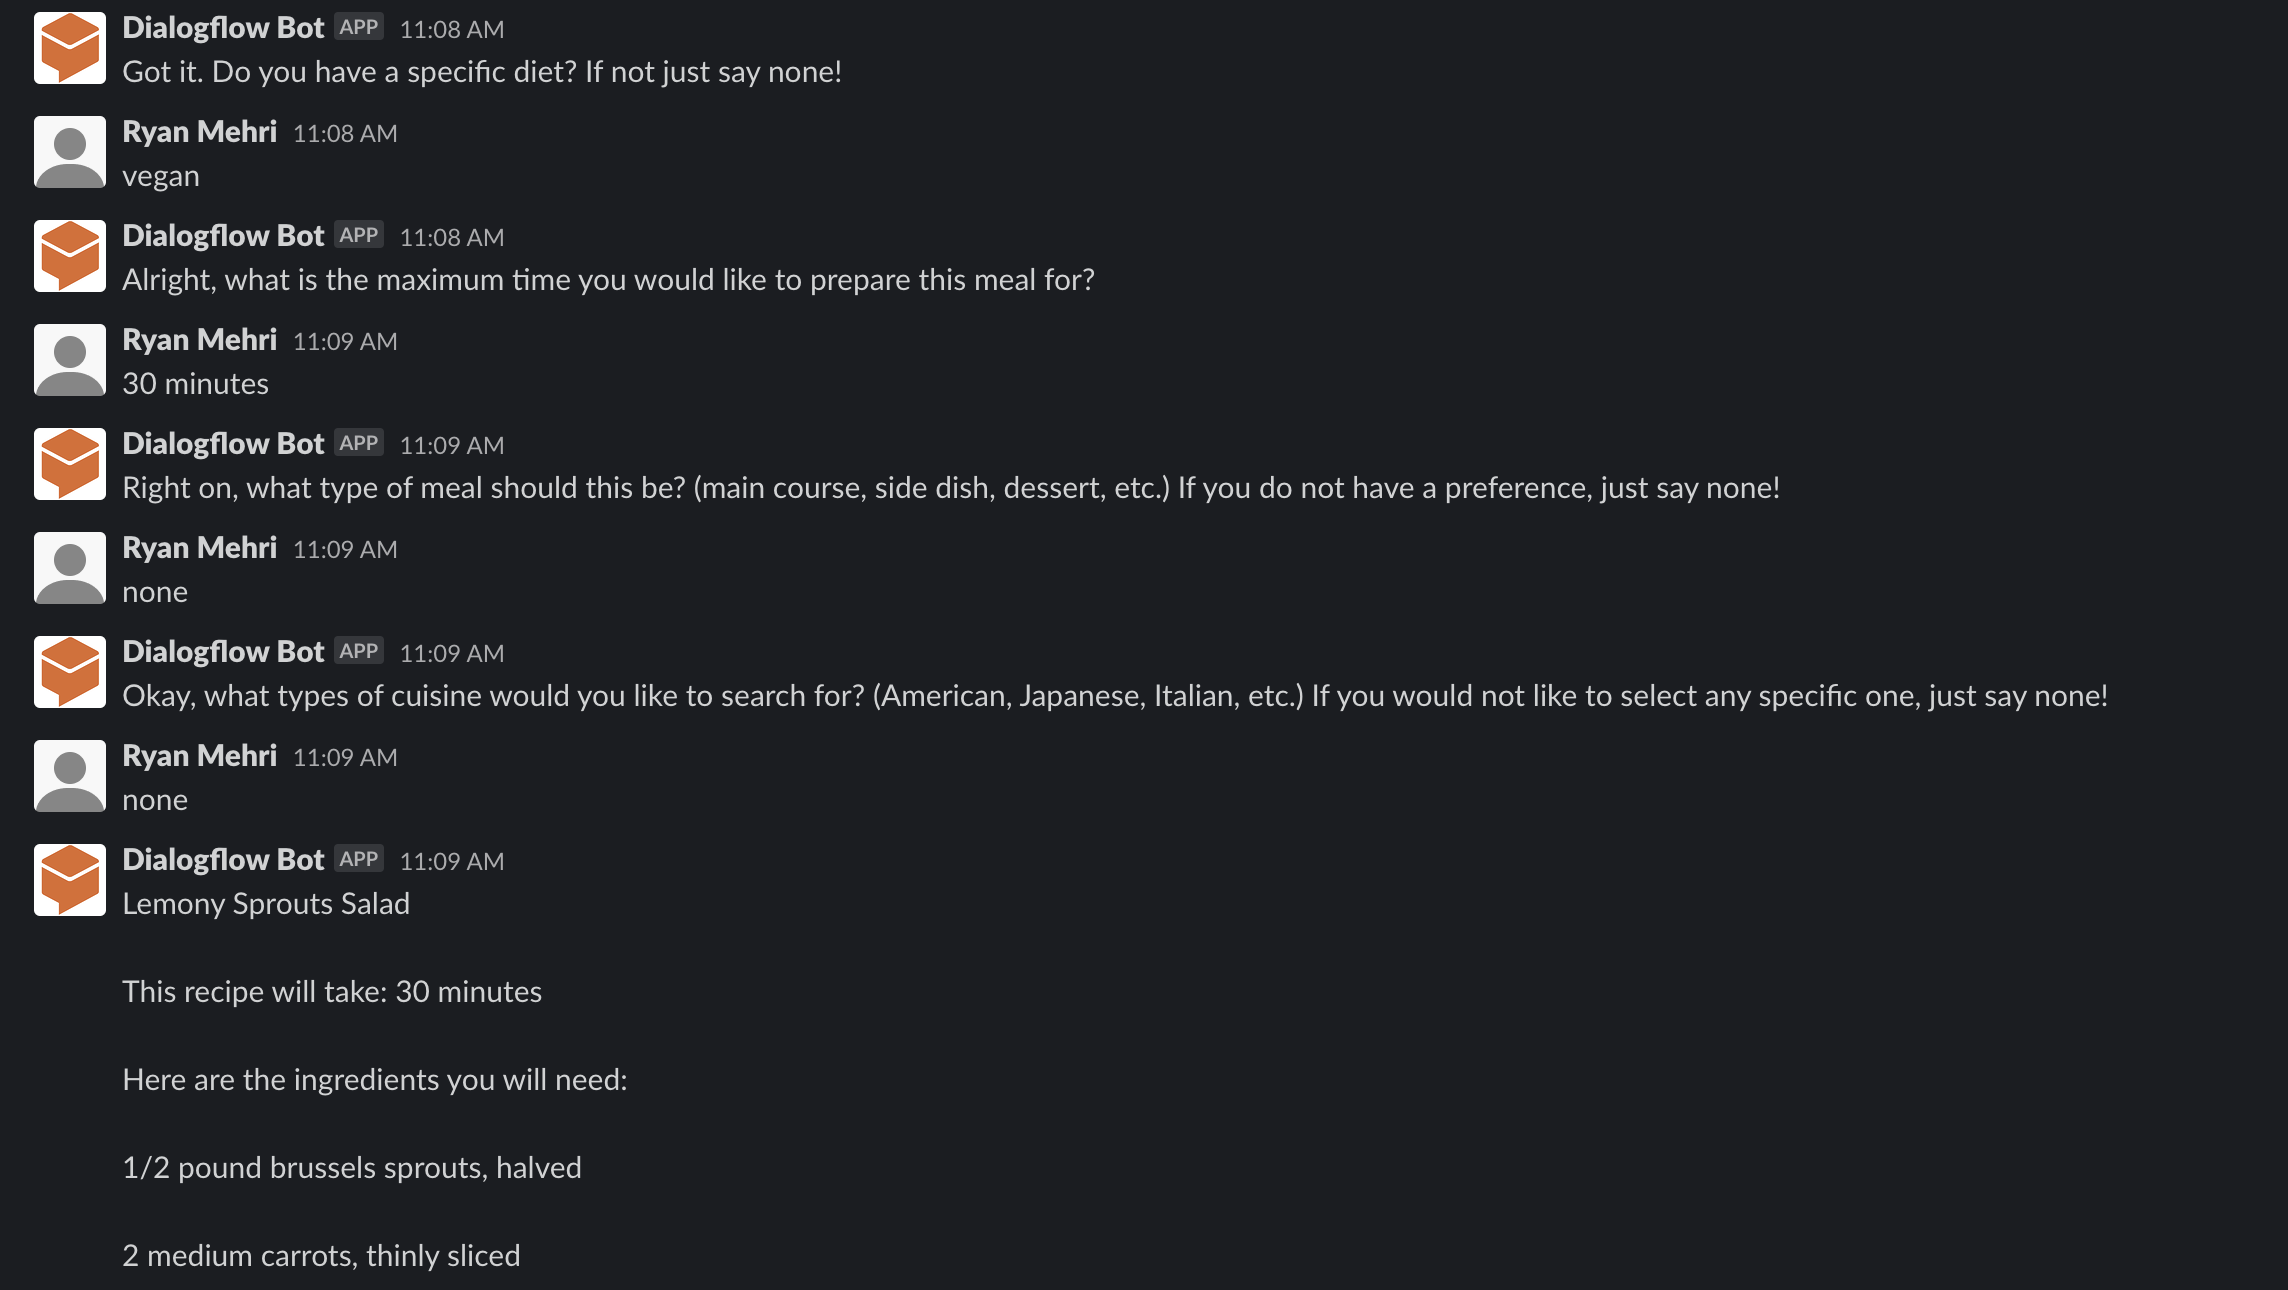
Task: Click Dialogflow Bot avatar beside cuisine question
Action: (70, 672)
